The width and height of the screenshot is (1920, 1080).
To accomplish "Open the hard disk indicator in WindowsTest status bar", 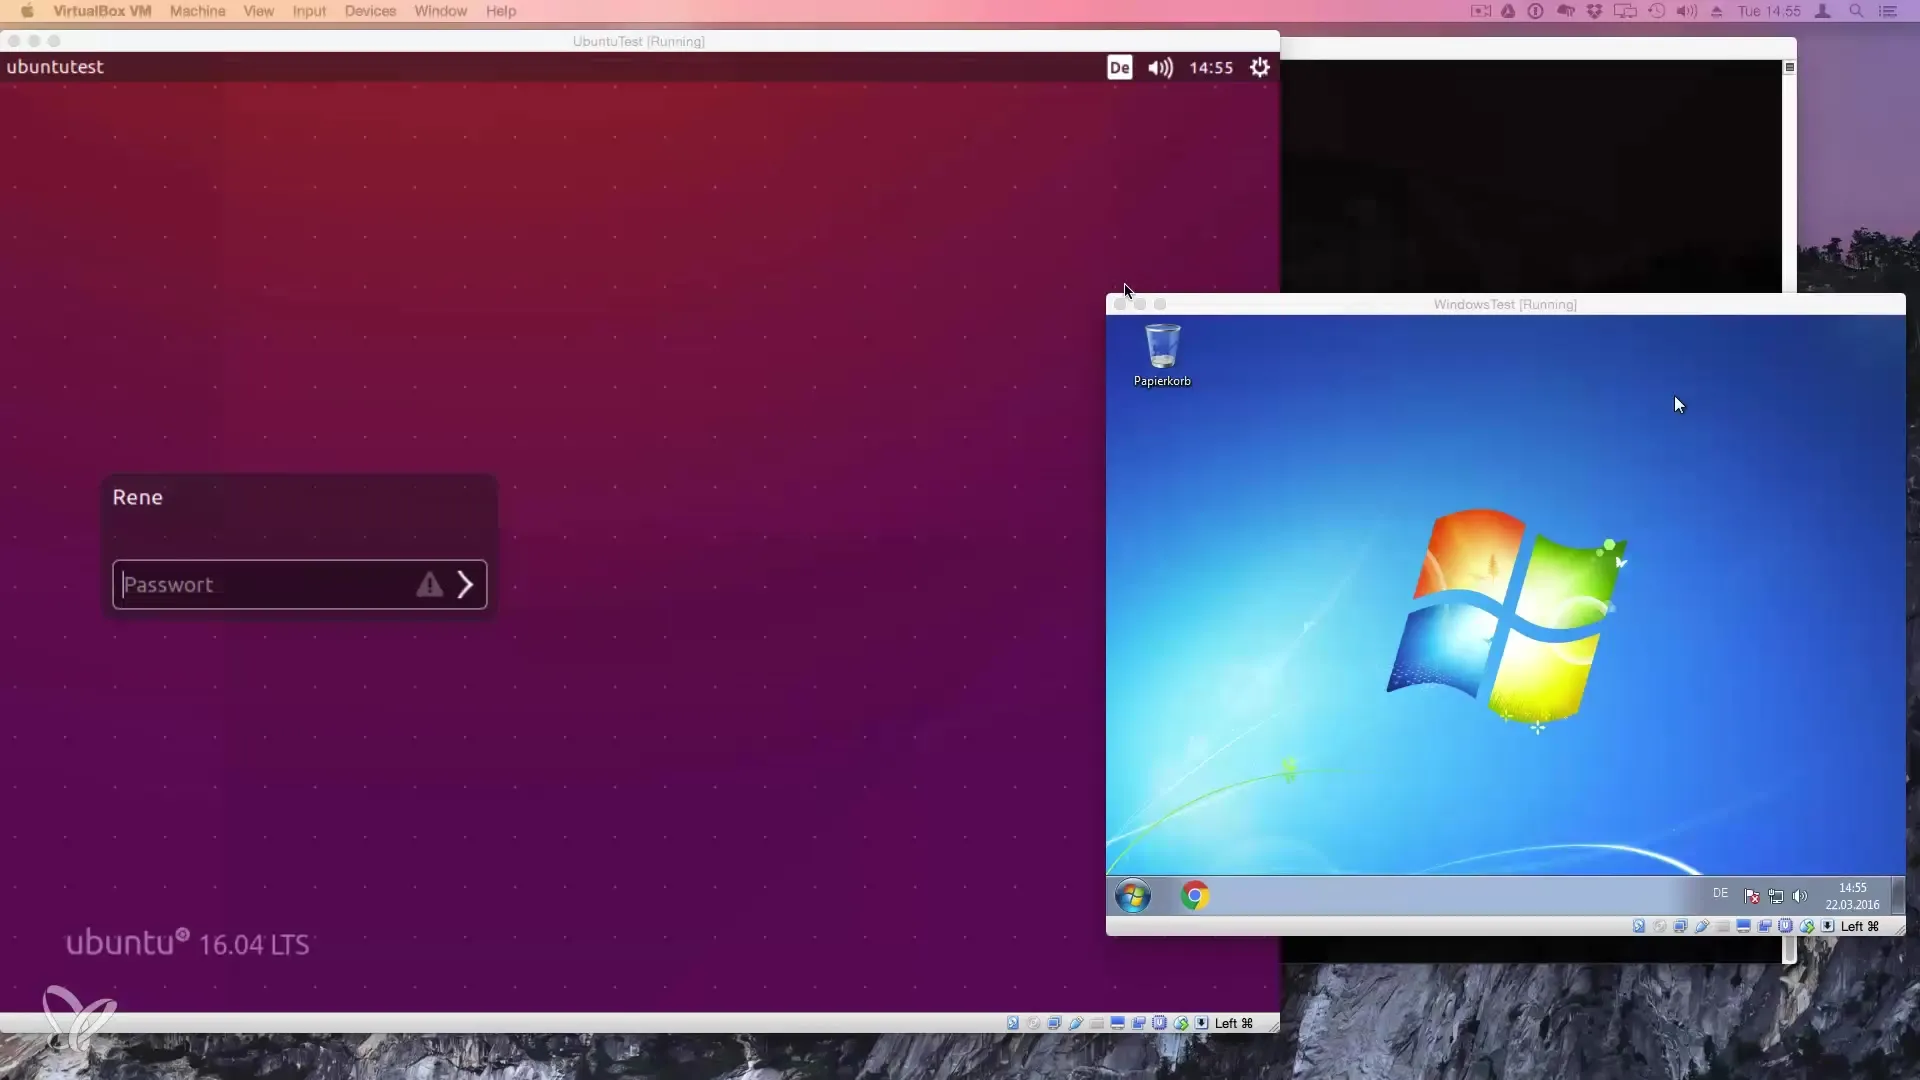I will tap(1639, 926).
